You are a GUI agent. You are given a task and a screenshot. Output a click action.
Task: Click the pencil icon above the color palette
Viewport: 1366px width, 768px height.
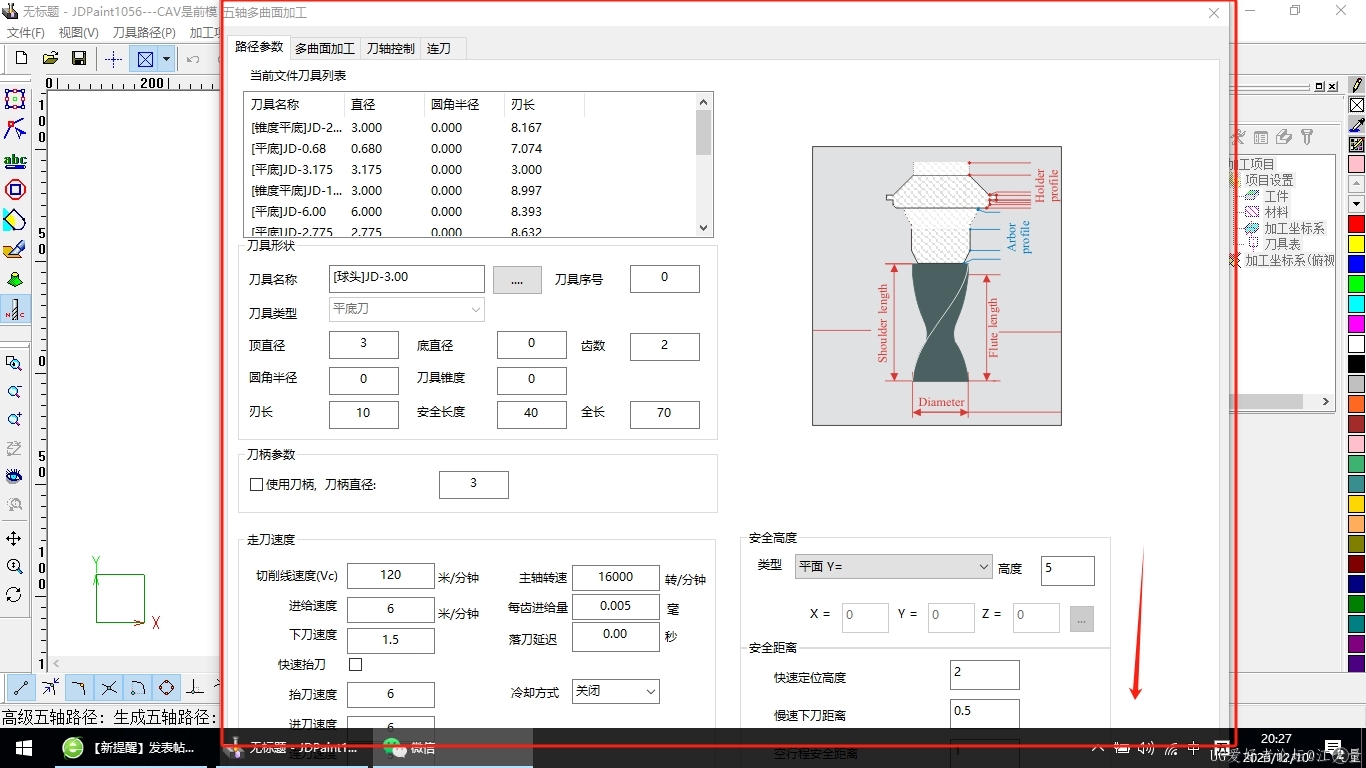pos(1357,86)
